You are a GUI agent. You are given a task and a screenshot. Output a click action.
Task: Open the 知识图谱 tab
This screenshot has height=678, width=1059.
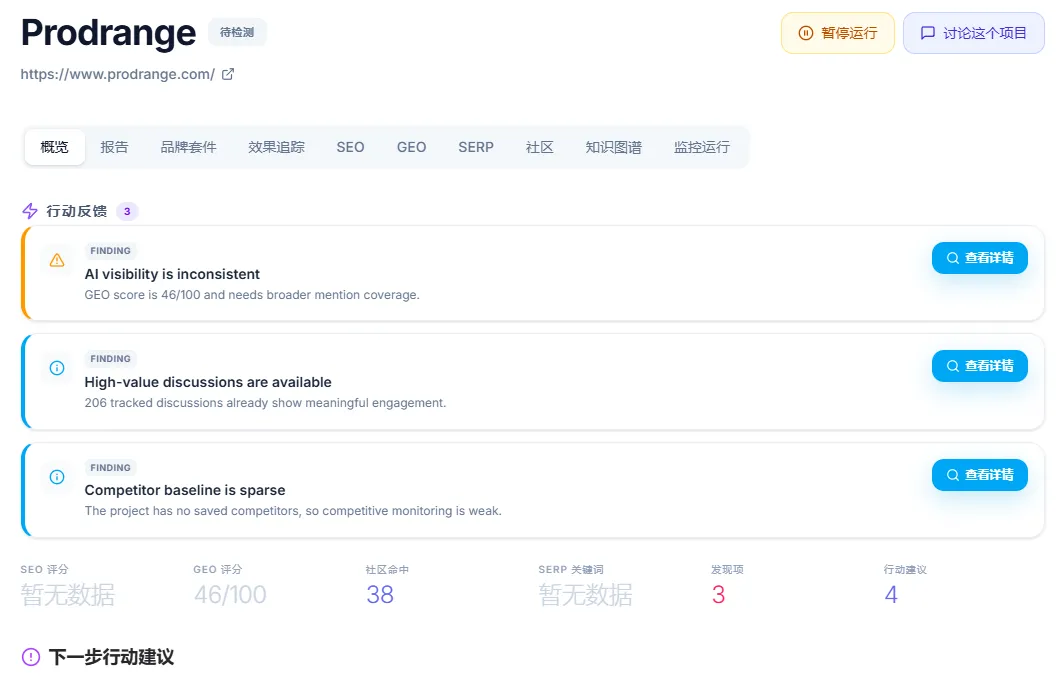[x=613, y=147]
